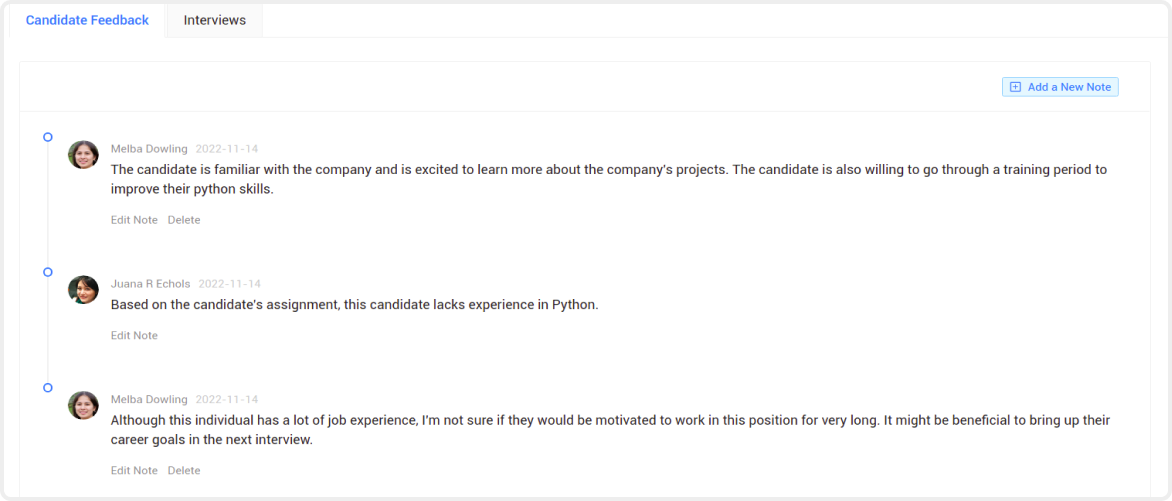Delete the note about career goals
Image resolution: width=1172 pixels, height=501 pixels.
(184, 470)
